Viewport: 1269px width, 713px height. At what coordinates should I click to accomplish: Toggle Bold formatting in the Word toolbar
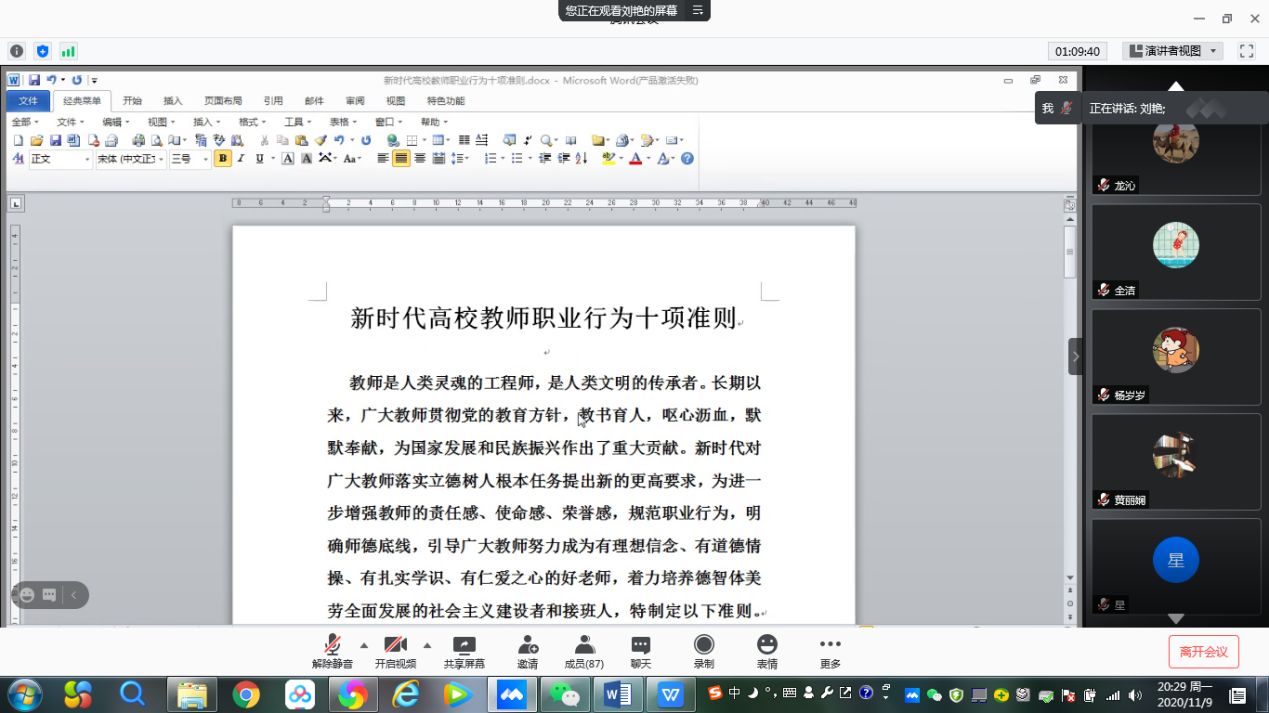click(222, 159)
